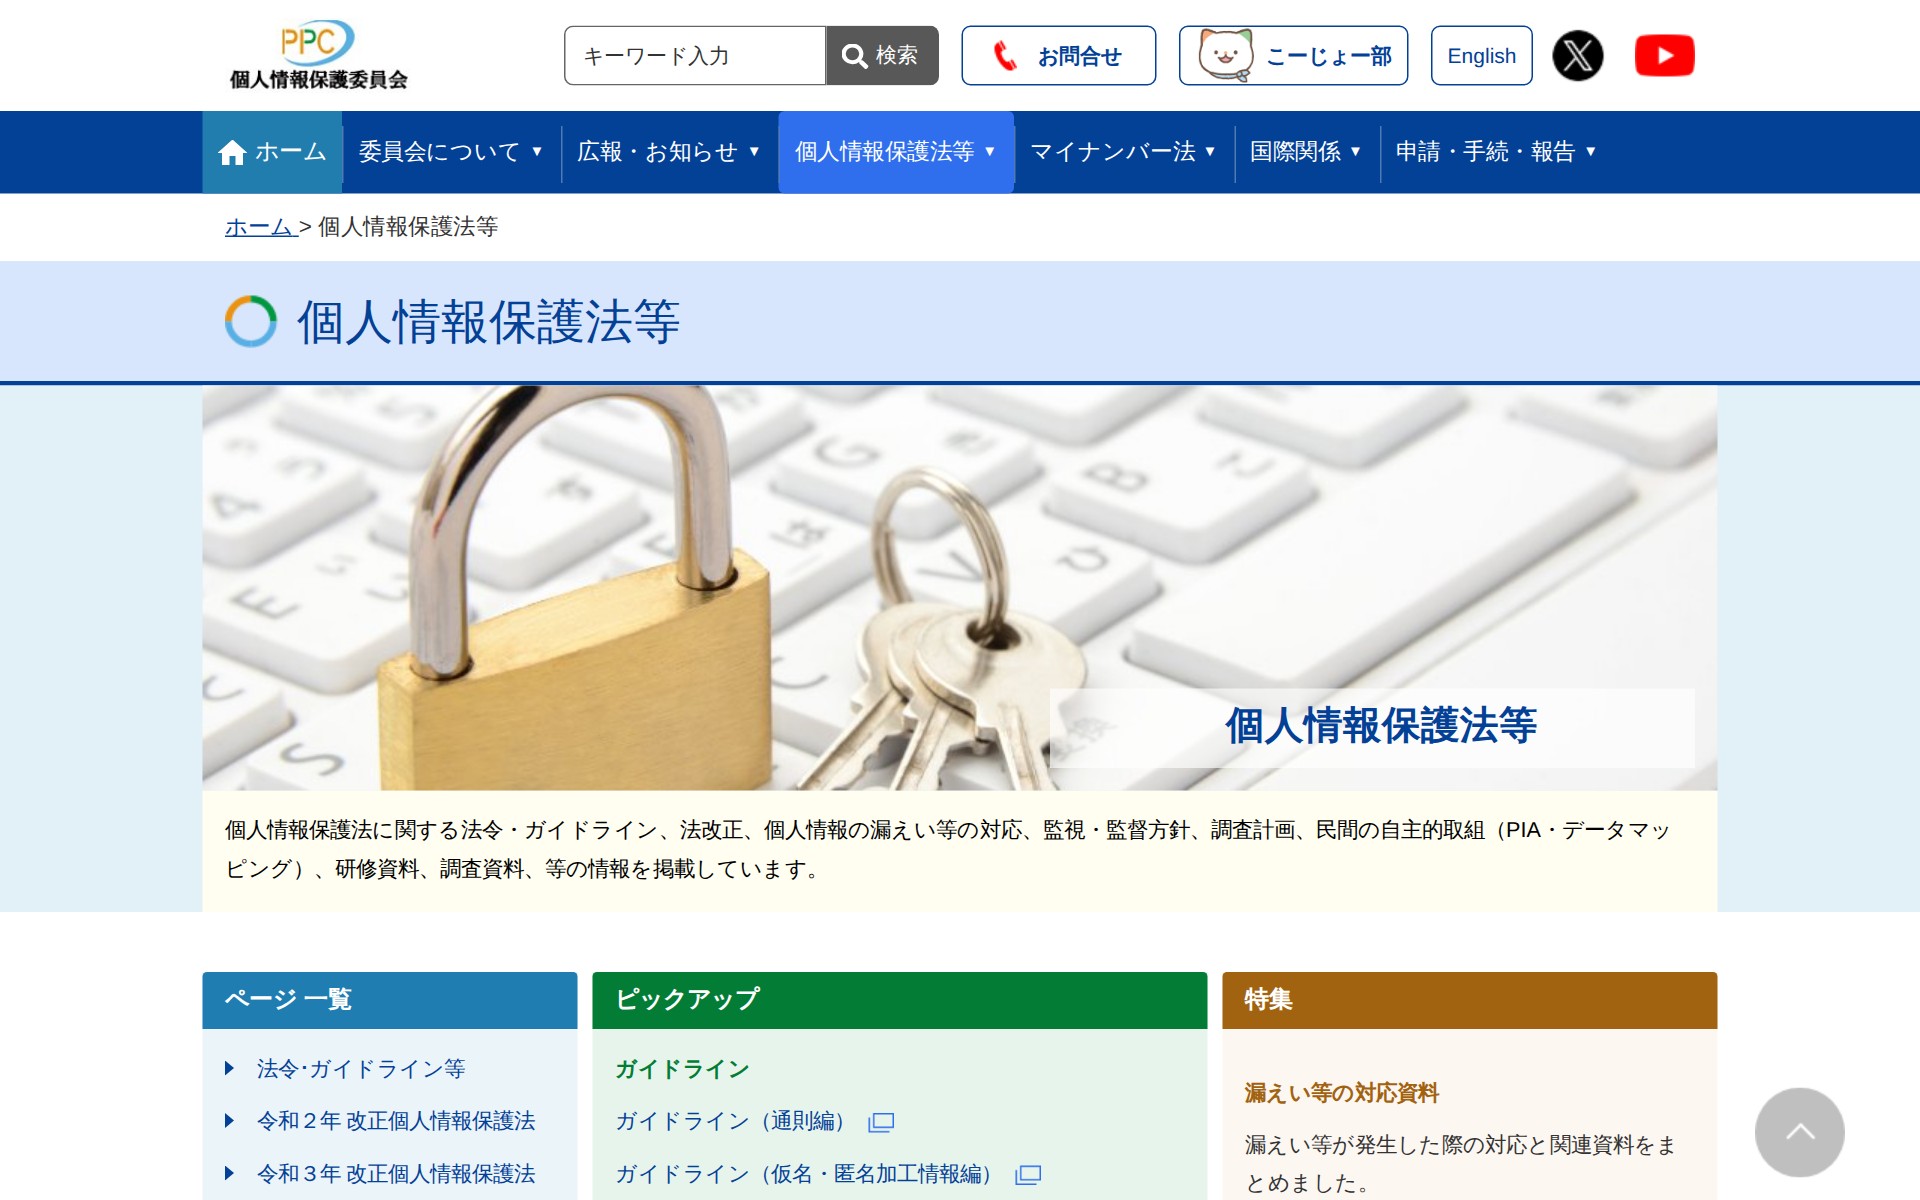Image resolution: width=1920 pixels, height=1200 pixels.
Task: Click external window icon beside ガイドライン（通則編）
Action: click(x=880, y=1122)
